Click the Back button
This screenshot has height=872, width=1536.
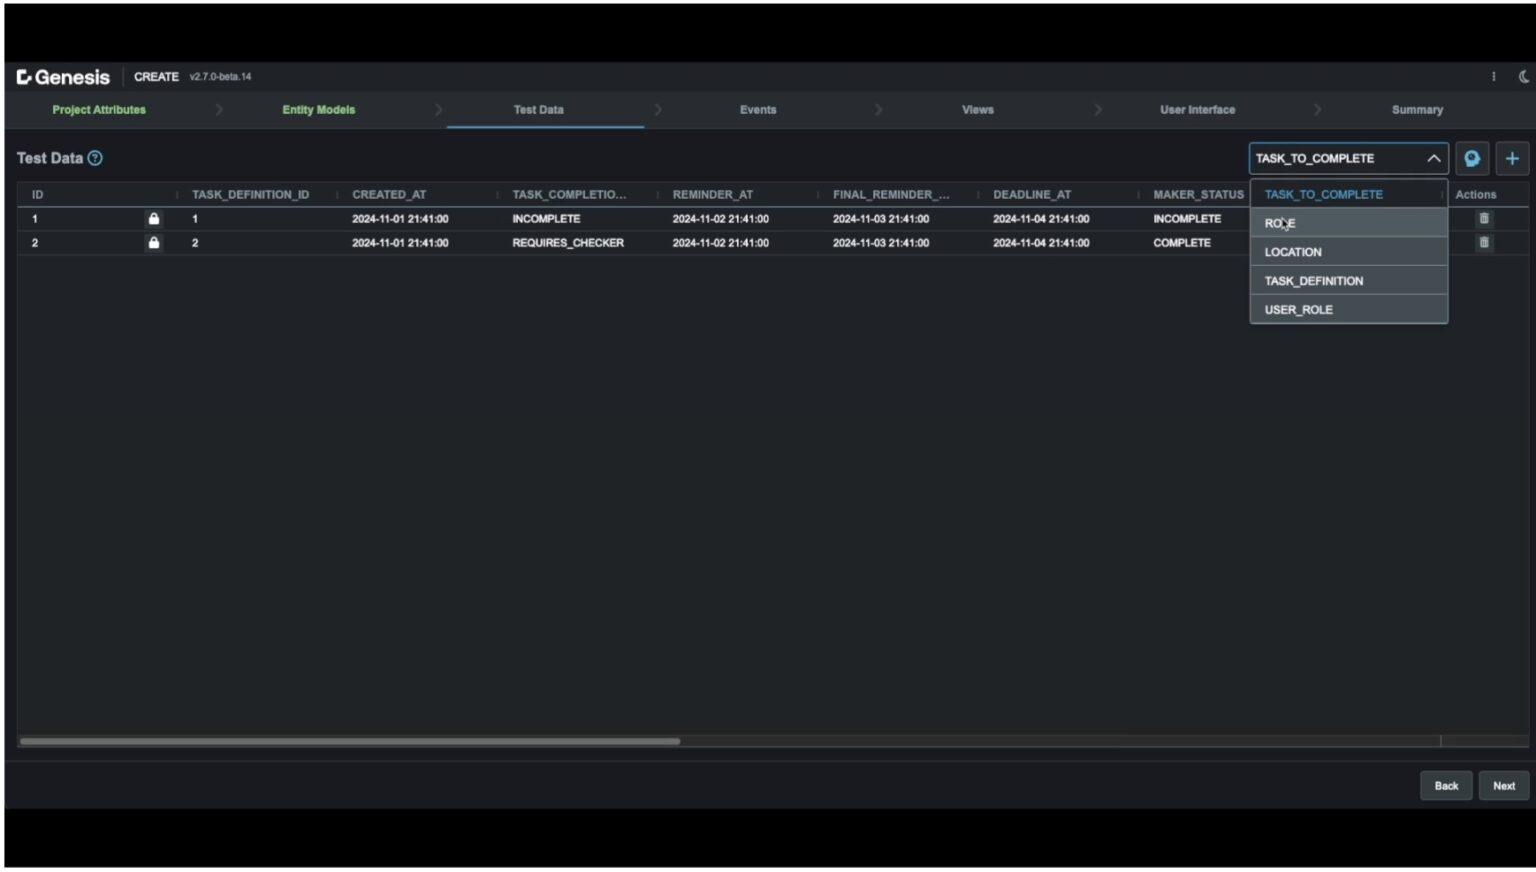point(1445,785)
